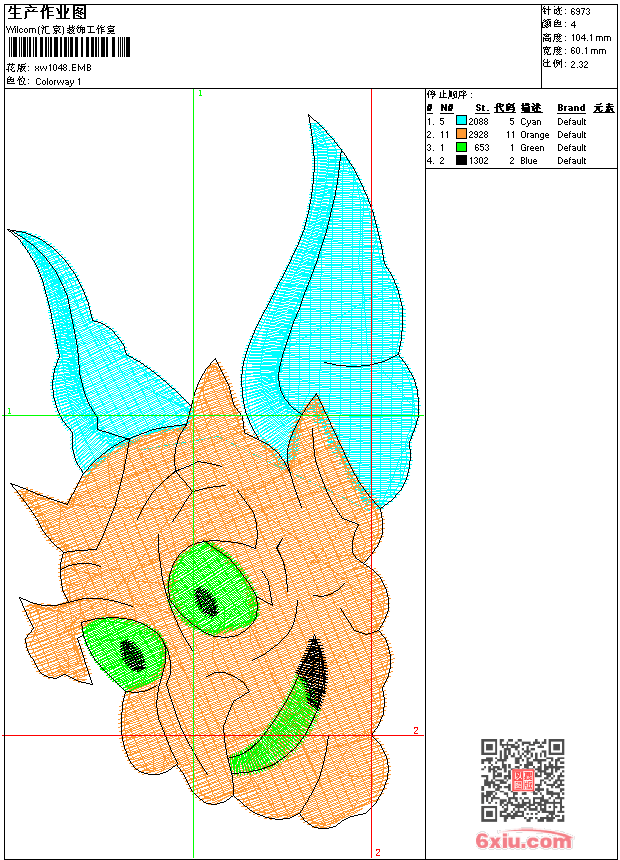The image size is (620, 860).
Task: Click 'Default' brand in the Orange row
Action: click(572, 134)
